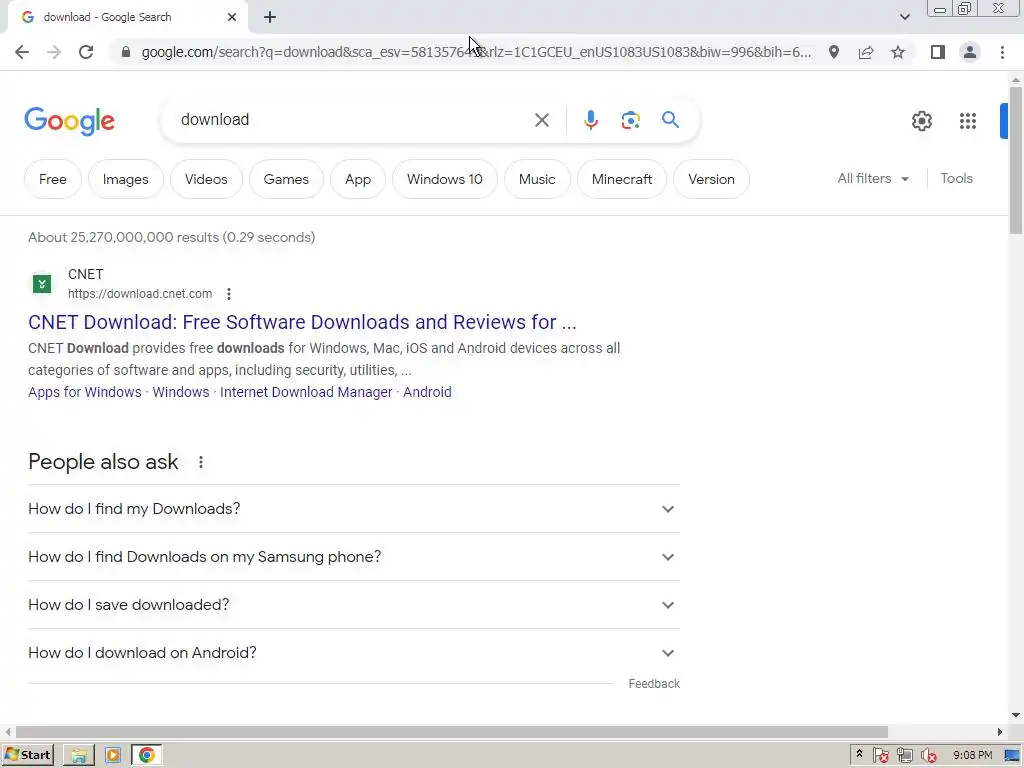Go back to the previous page
This screenshot has height=768, width=1024.
pyautogui.click(x=22, y=52)
